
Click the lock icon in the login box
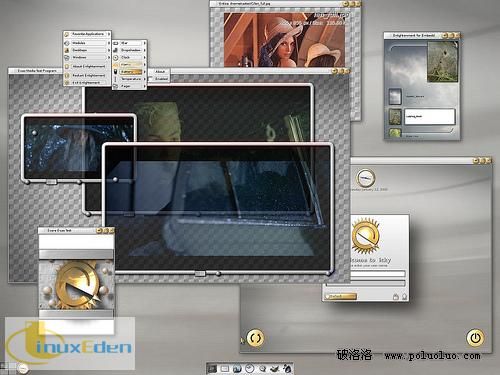coord(396,296)
